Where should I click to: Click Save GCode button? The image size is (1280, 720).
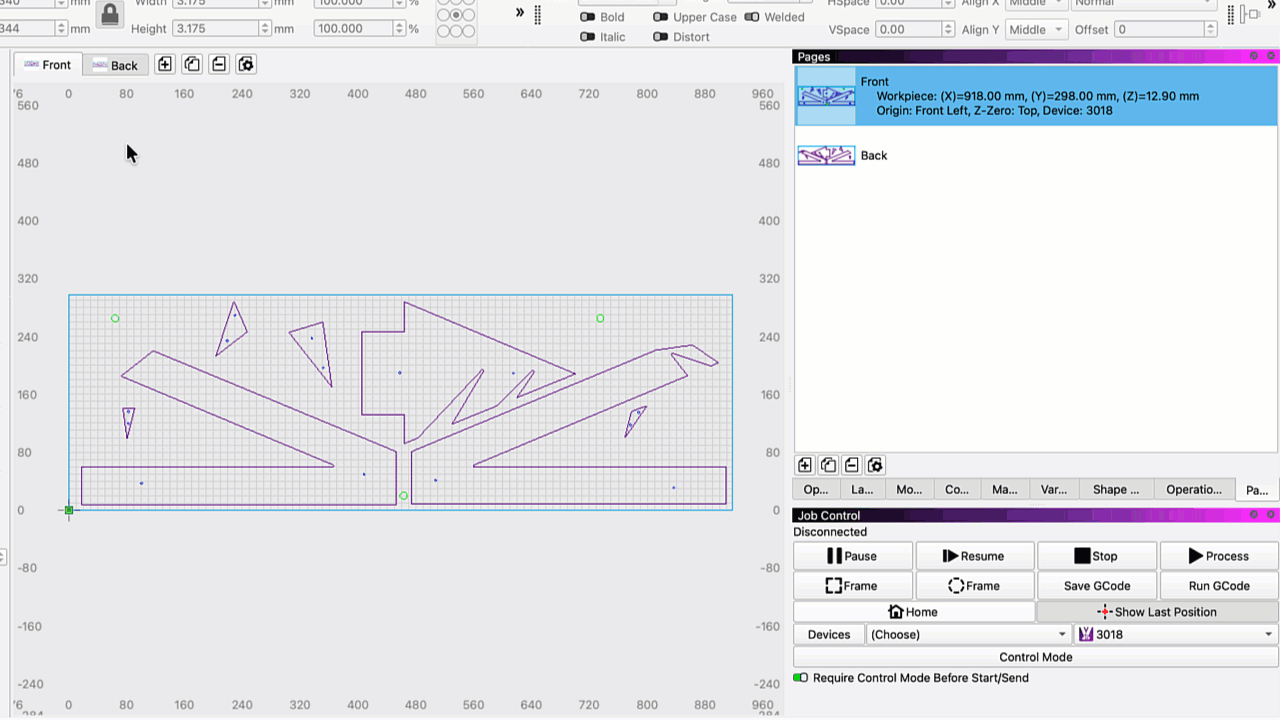click(1097, 586)
